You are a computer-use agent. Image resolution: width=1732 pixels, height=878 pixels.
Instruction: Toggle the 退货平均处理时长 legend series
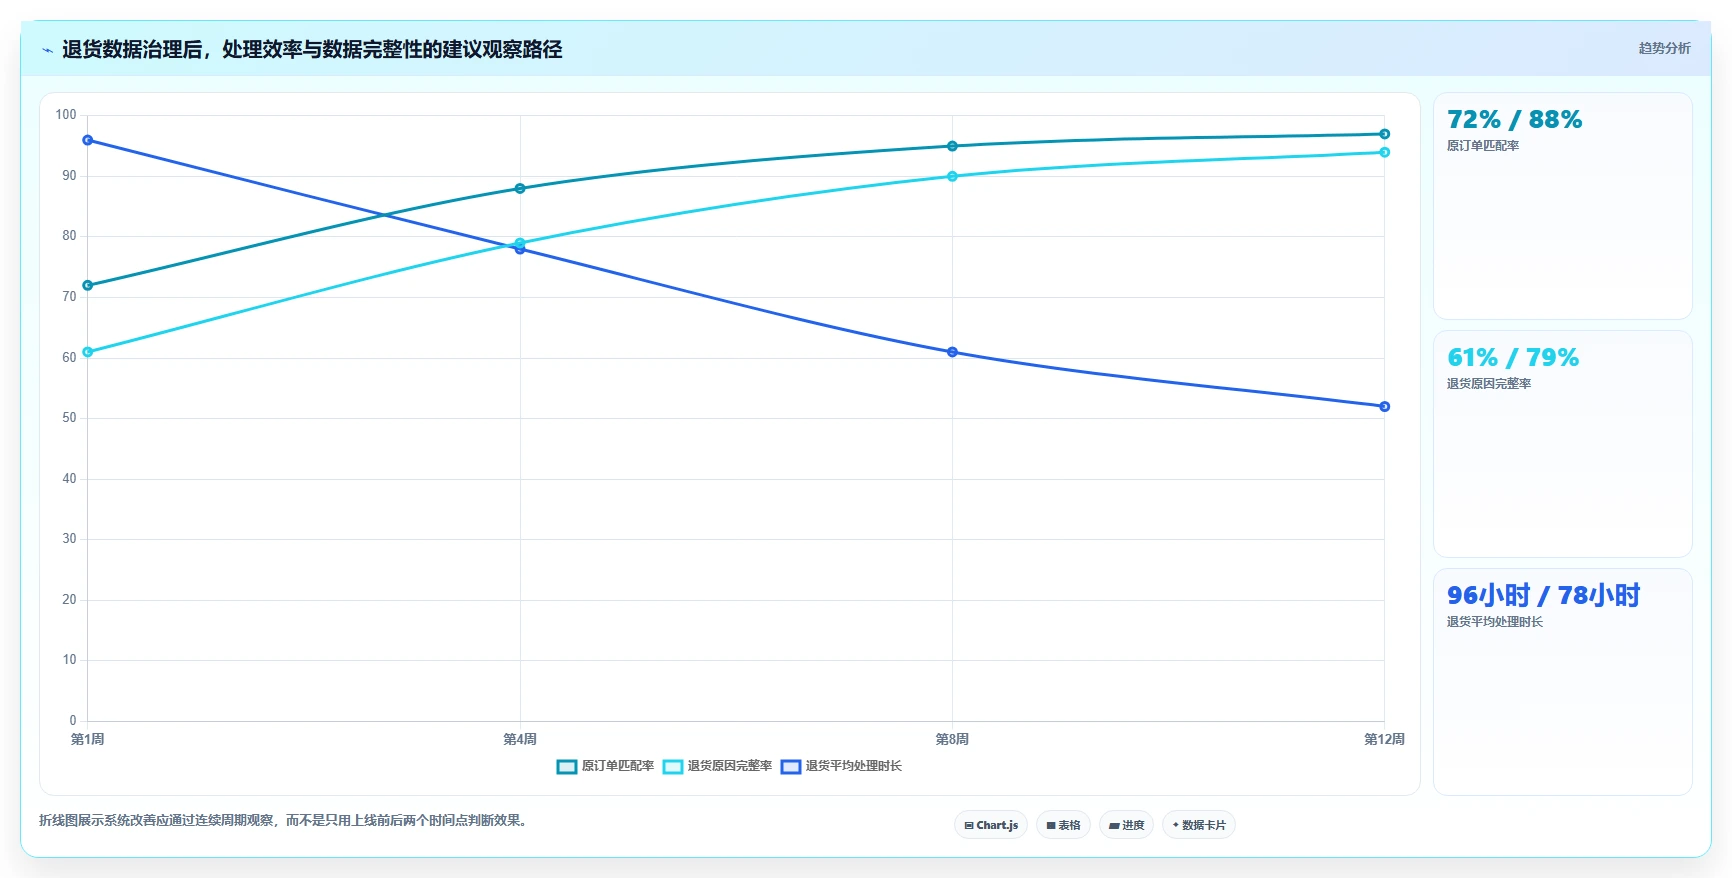click(841, 766)
